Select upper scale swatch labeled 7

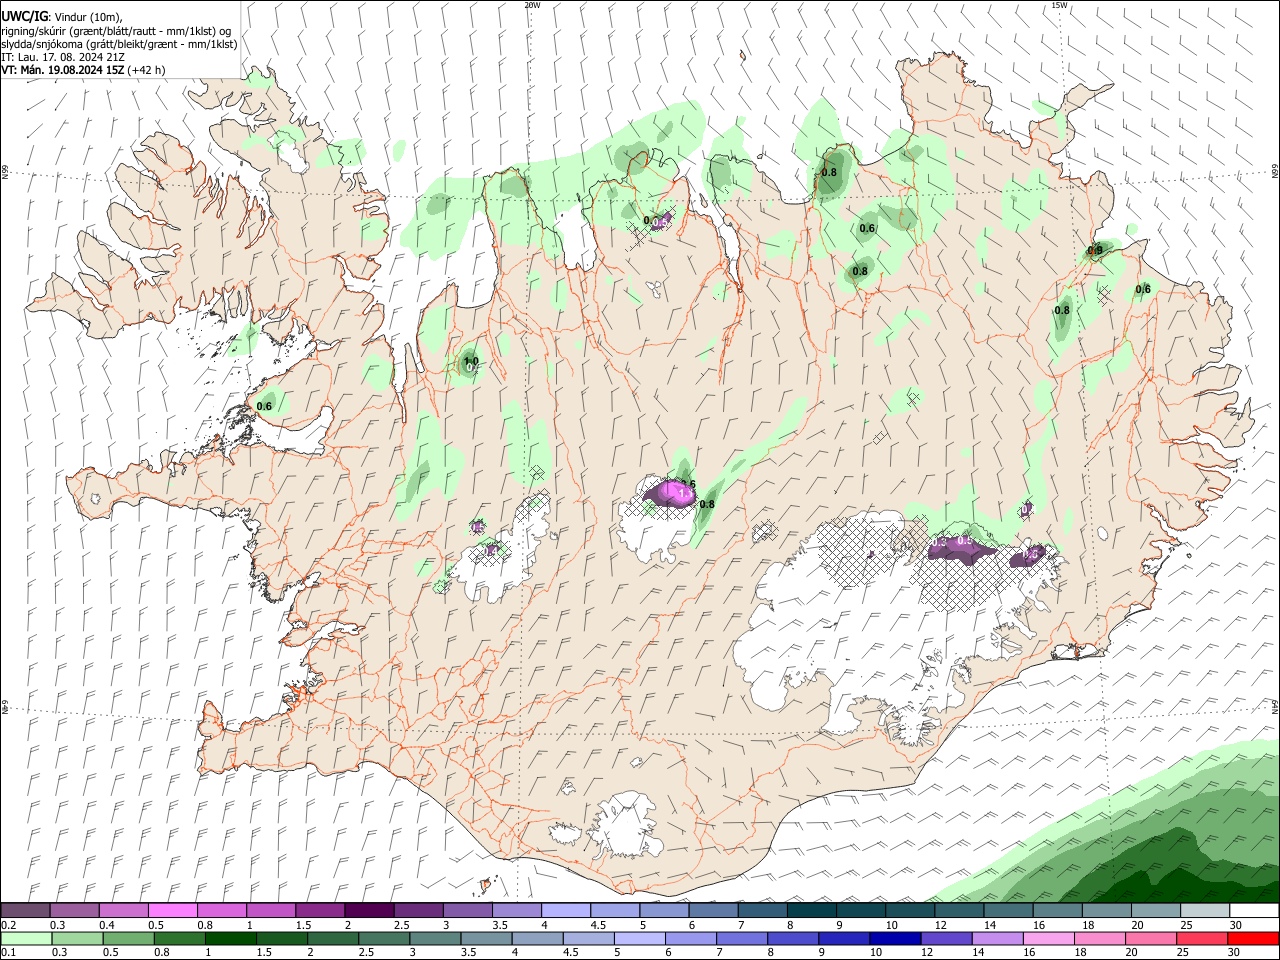click(x=761, y=911)
